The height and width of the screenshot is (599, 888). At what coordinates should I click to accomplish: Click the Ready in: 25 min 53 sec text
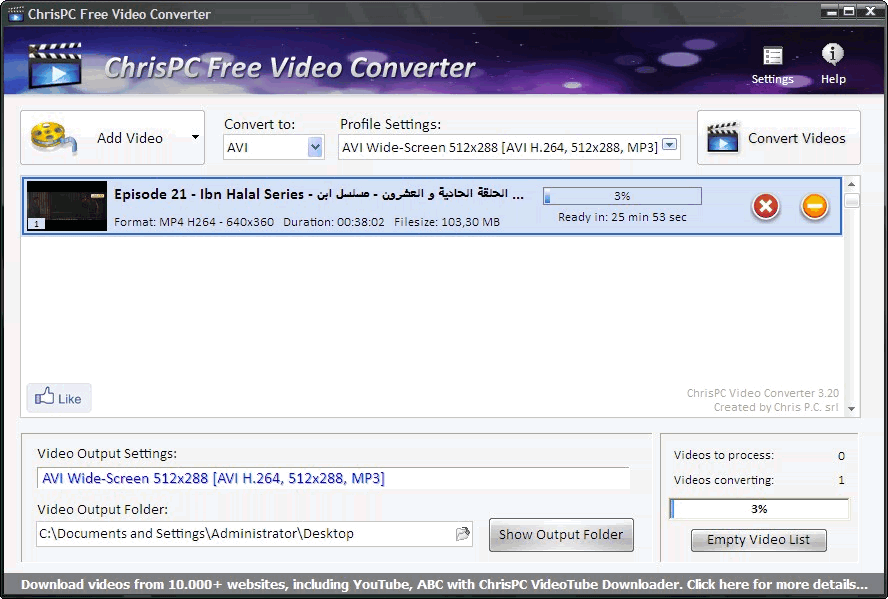[622, 217]
